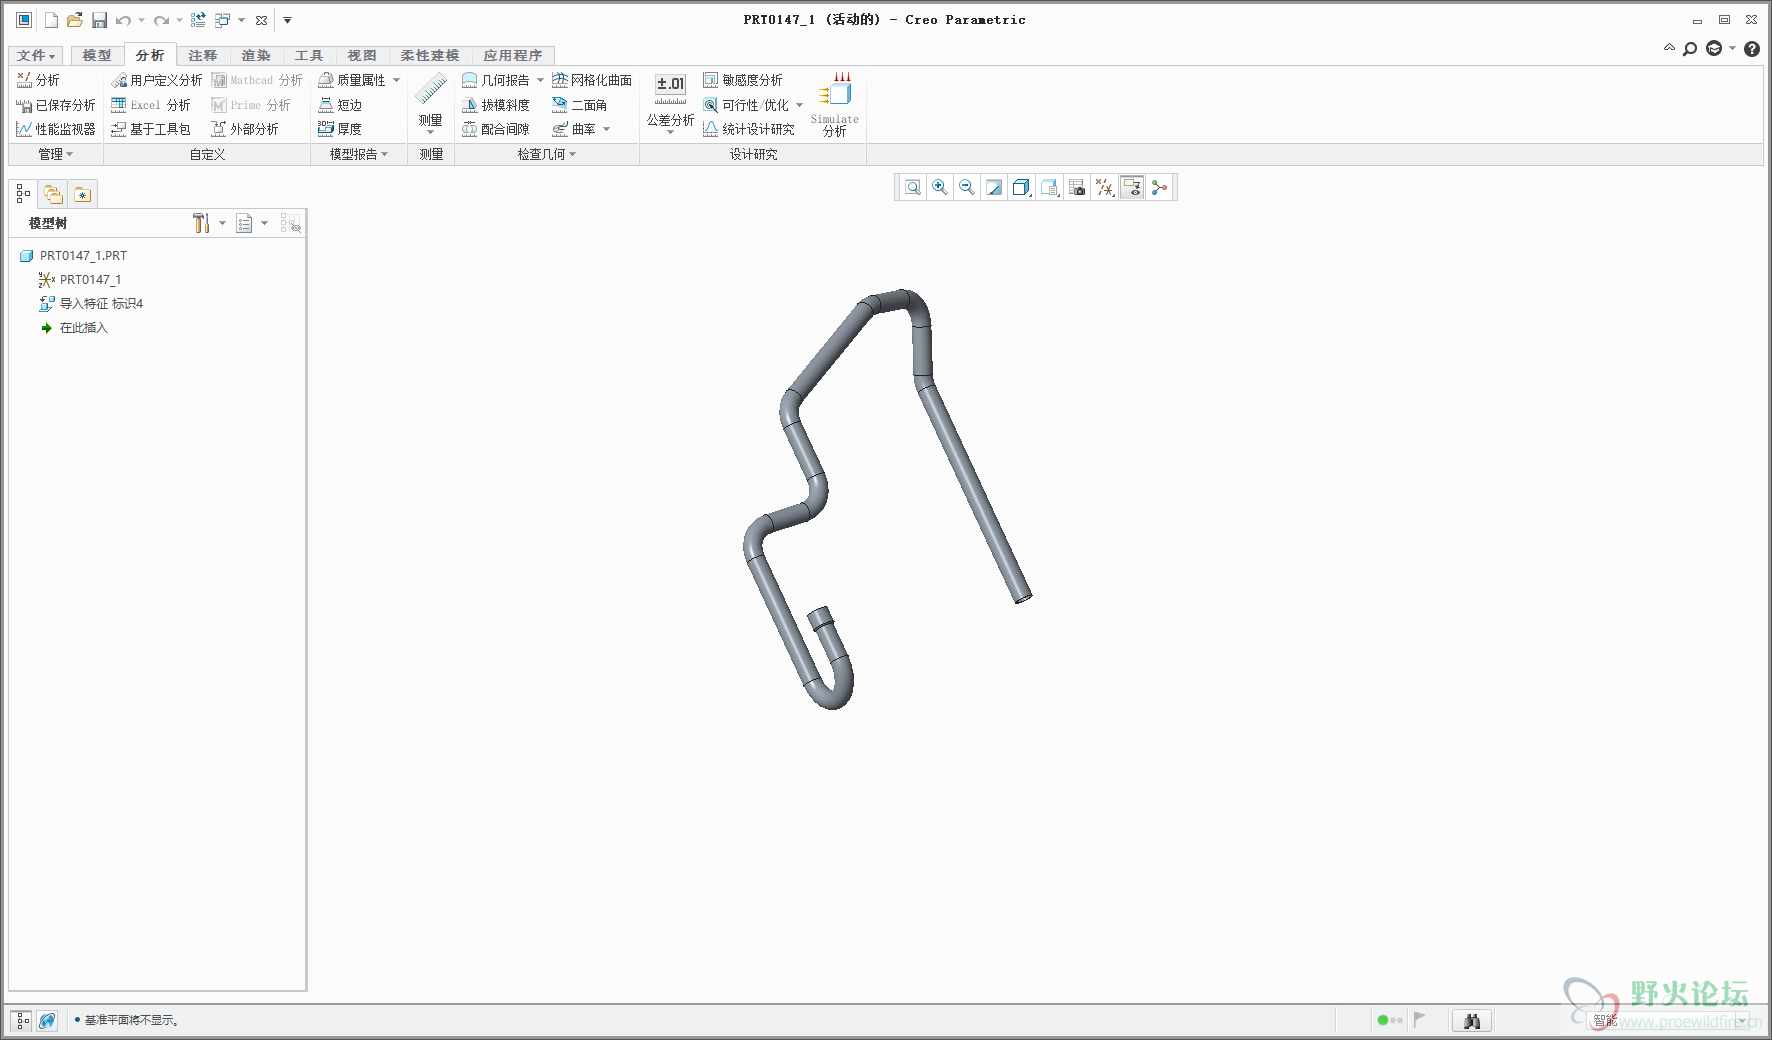Switch to the 工具 ribbon tab
1772x1040 pixels.
click(309, 56)
